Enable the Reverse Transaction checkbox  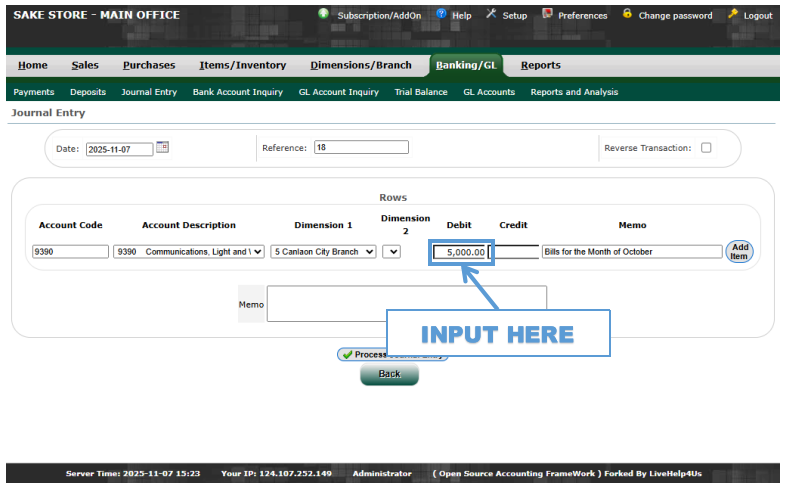point(706,148)
